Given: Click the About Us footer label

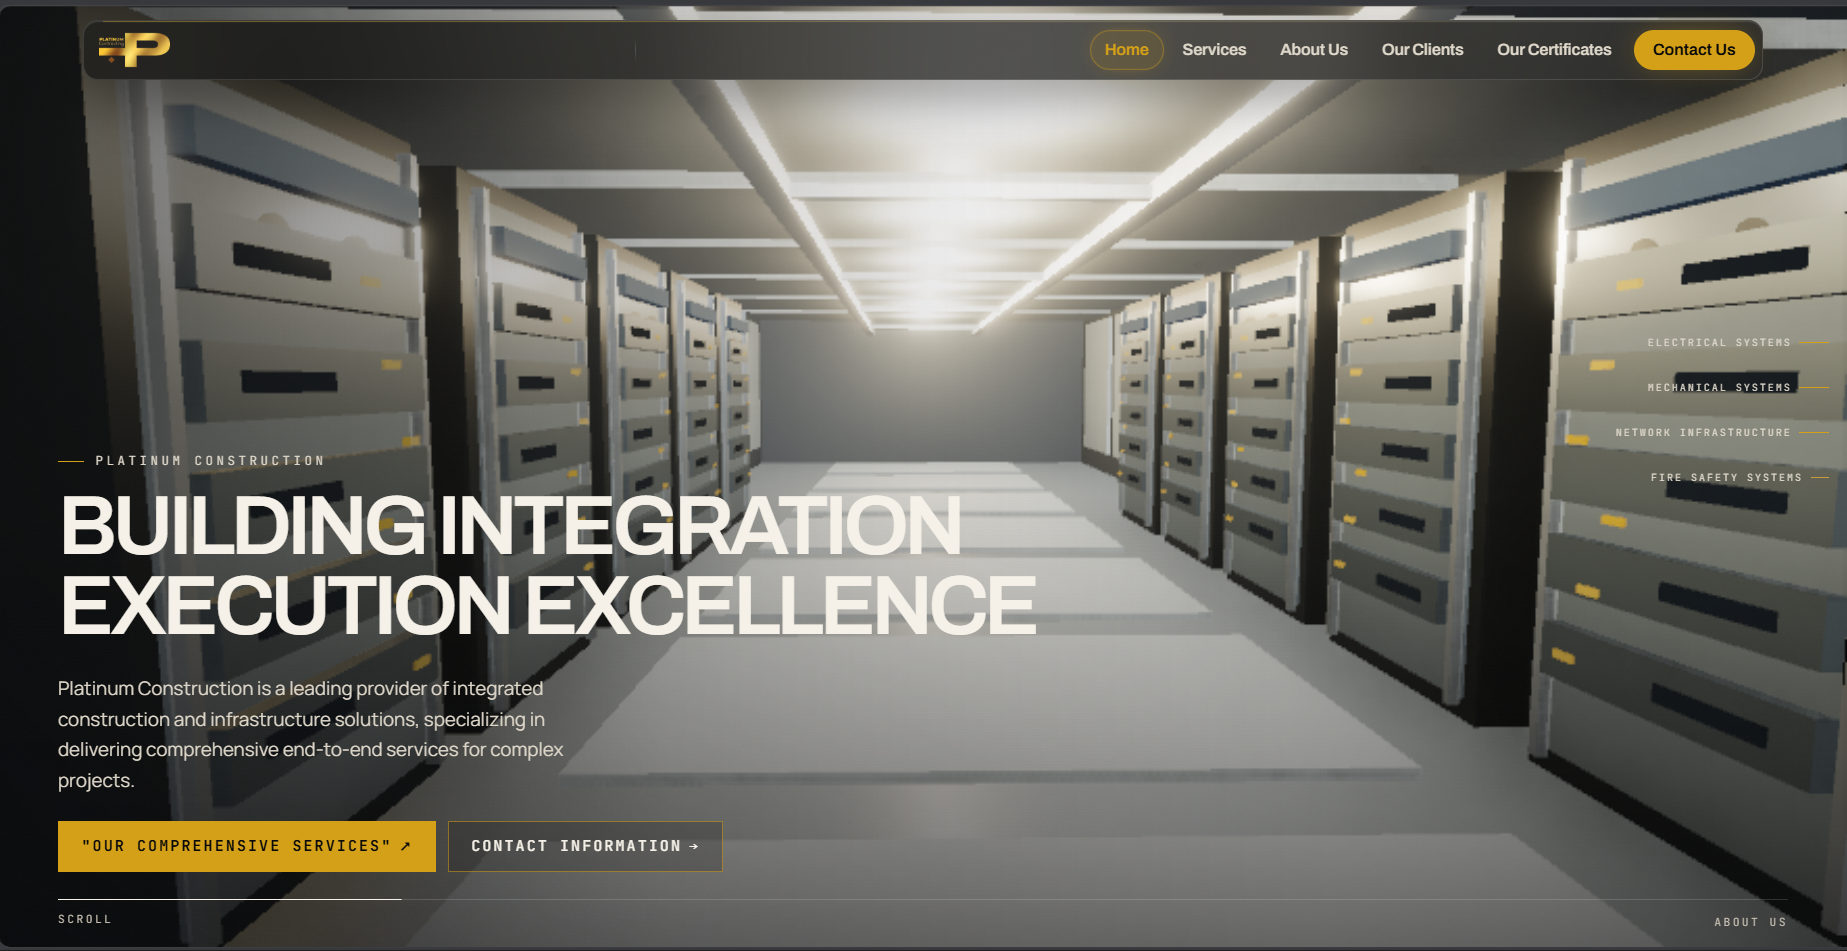Looking at the screenshot, I should 1750,922.
